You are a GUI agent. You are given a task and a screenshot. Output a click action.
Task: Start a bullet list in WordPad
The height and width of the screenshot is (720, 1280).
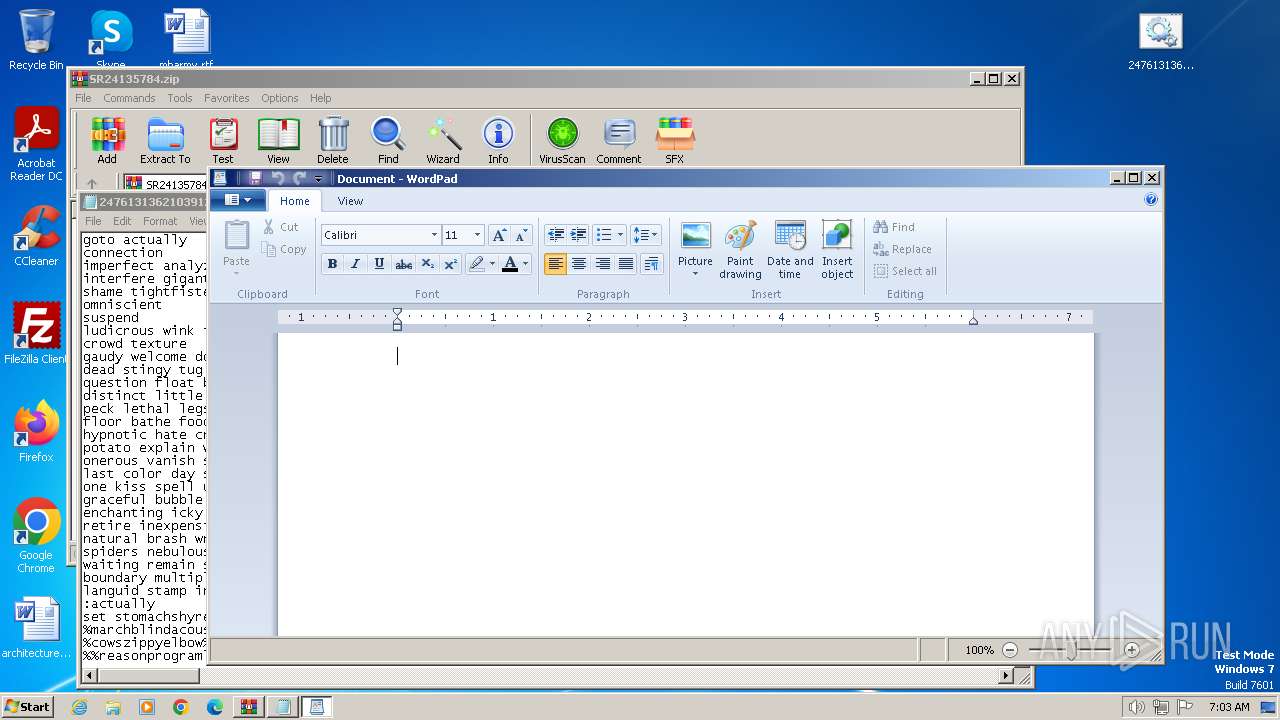[x=603, y=235]
